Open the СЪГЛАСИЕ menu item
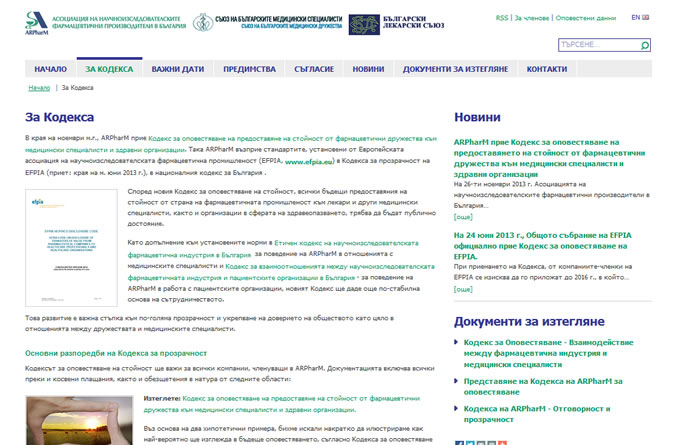Viewport: 675px width, 445px height. 314,69
